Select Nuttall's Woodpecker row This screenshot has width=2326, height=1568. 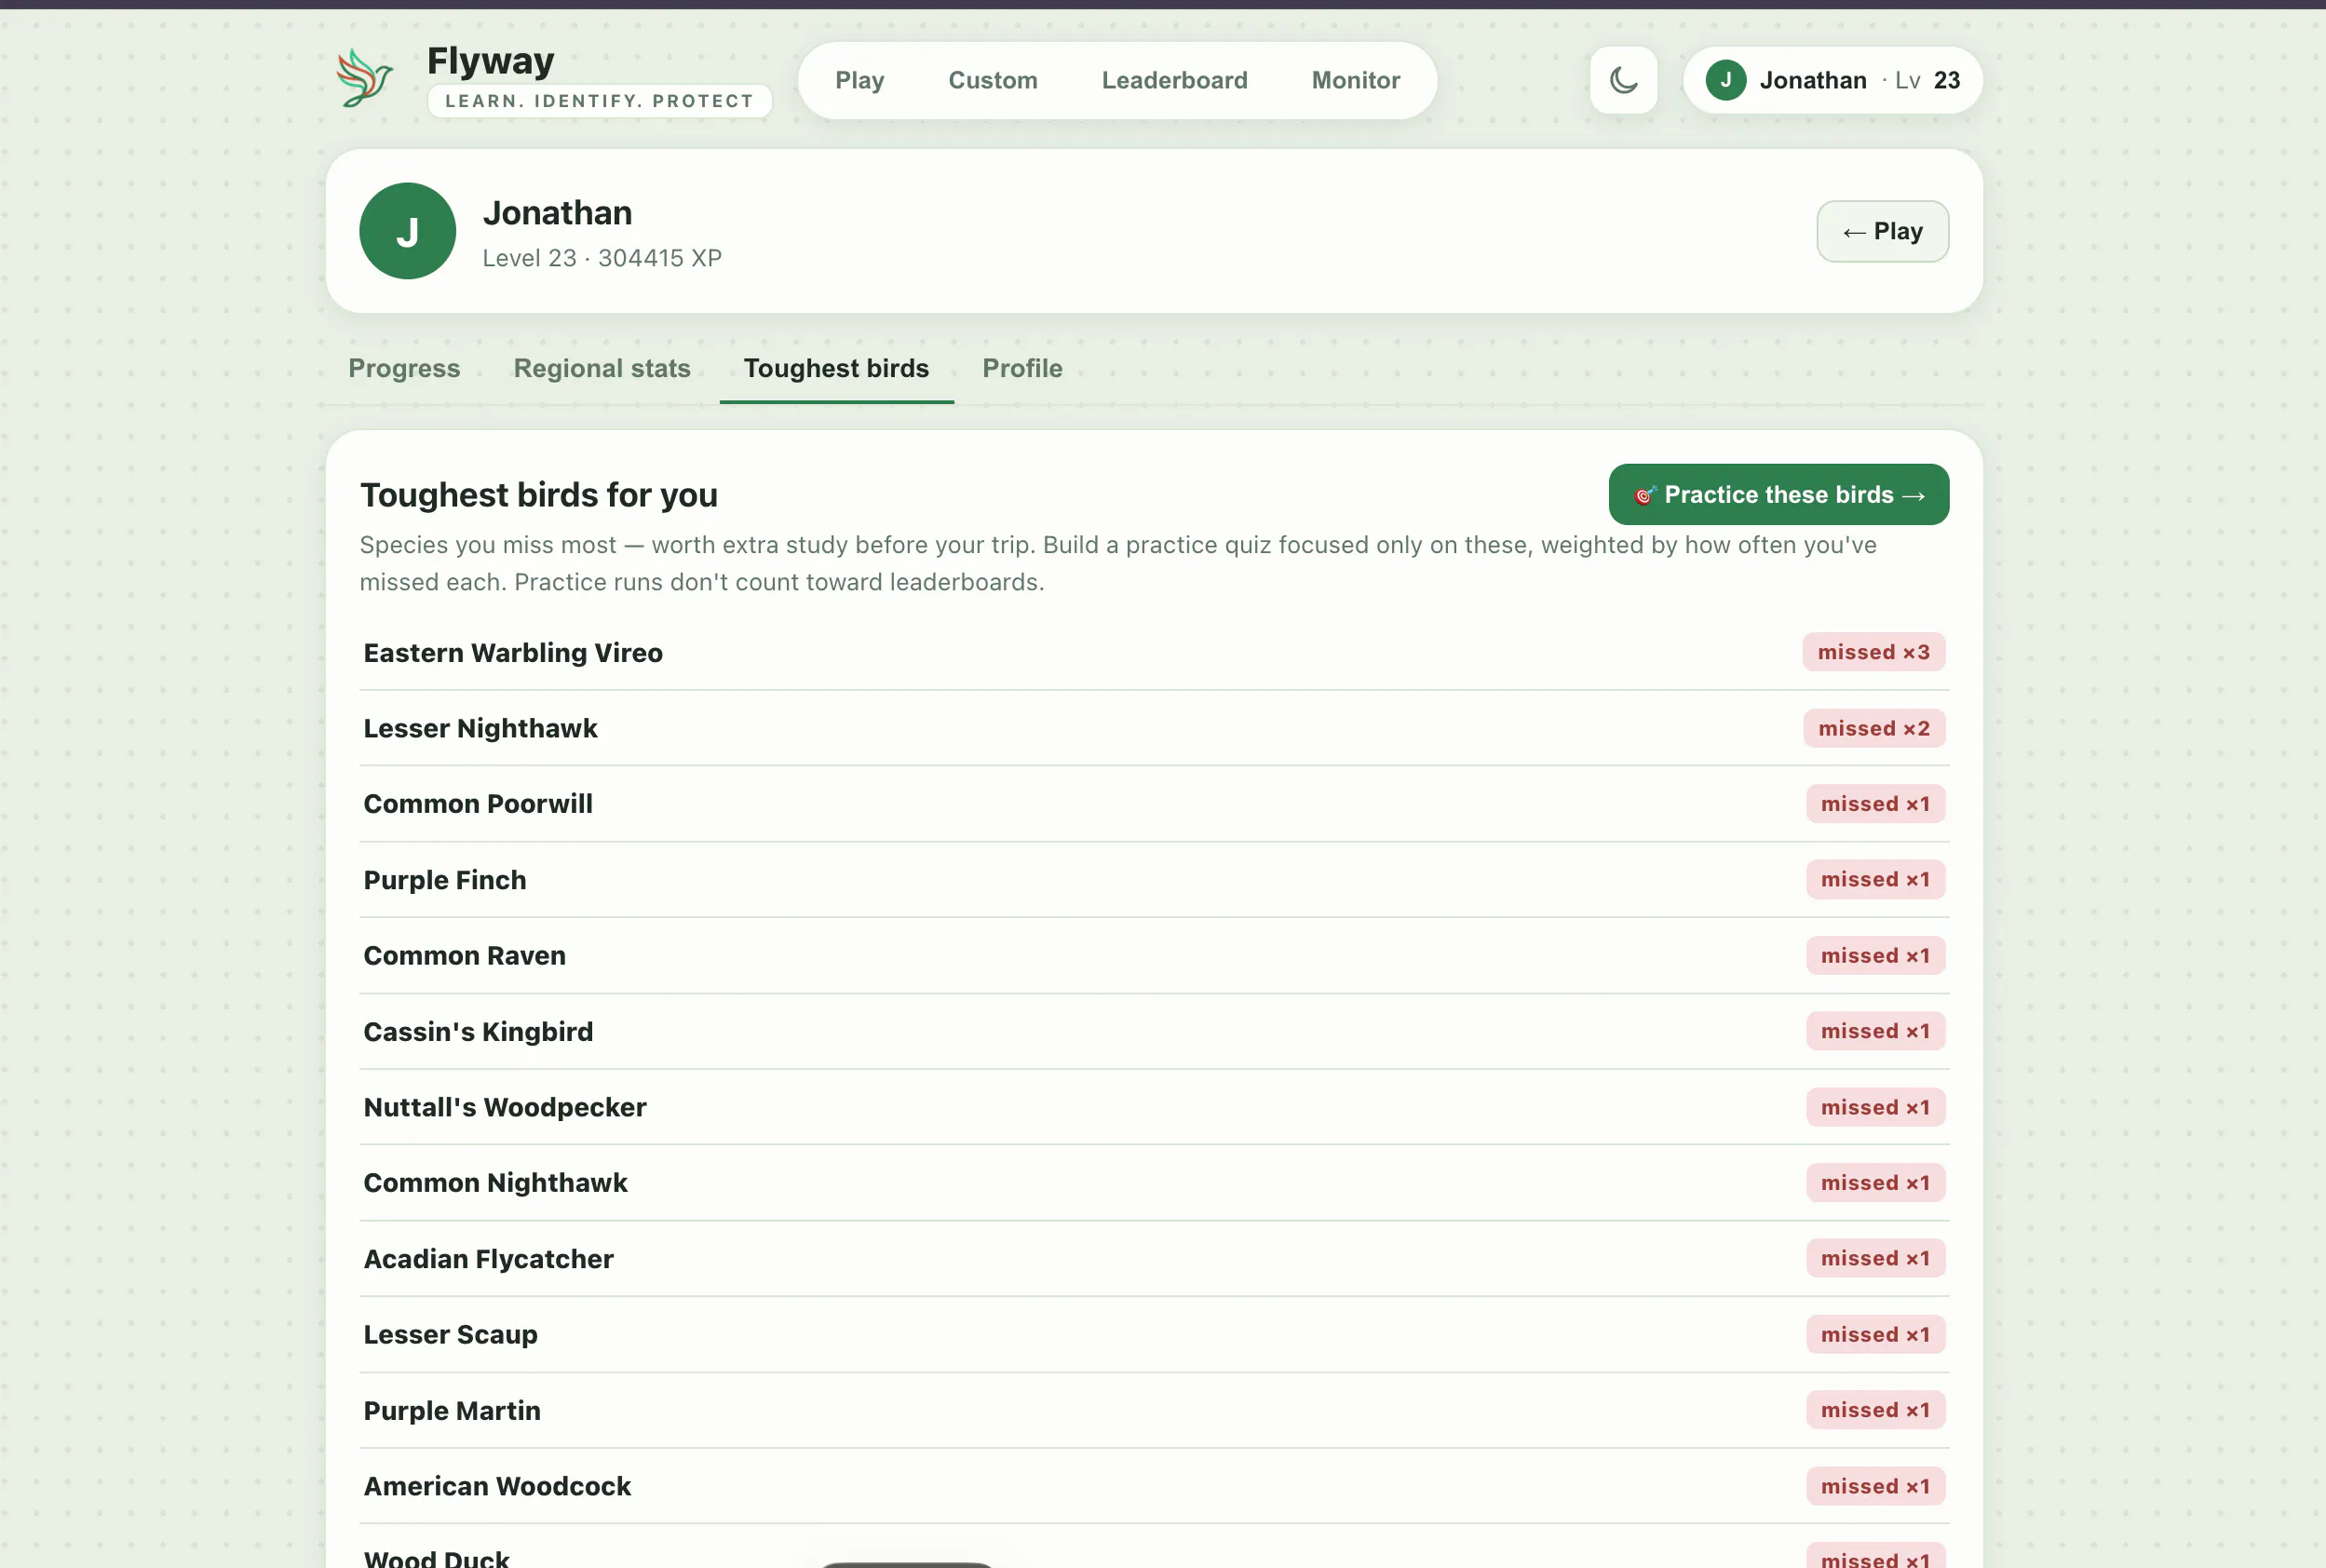(x=1154, y=1107)
